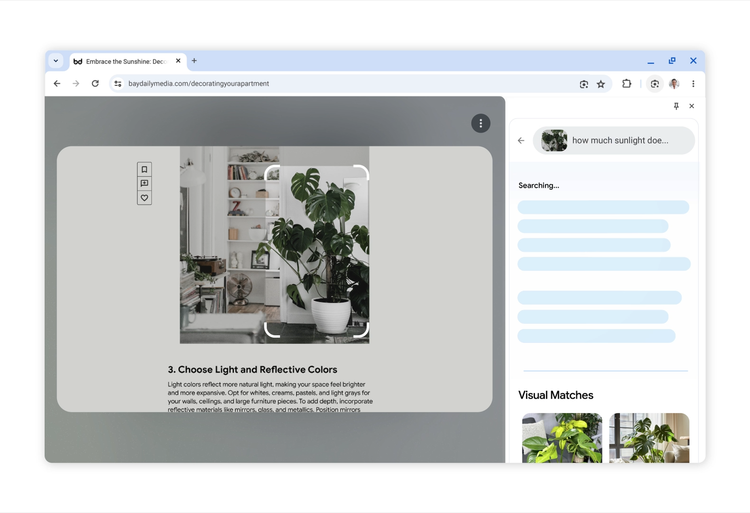Select the 'Embrace the Sunshine' tab

124,61
